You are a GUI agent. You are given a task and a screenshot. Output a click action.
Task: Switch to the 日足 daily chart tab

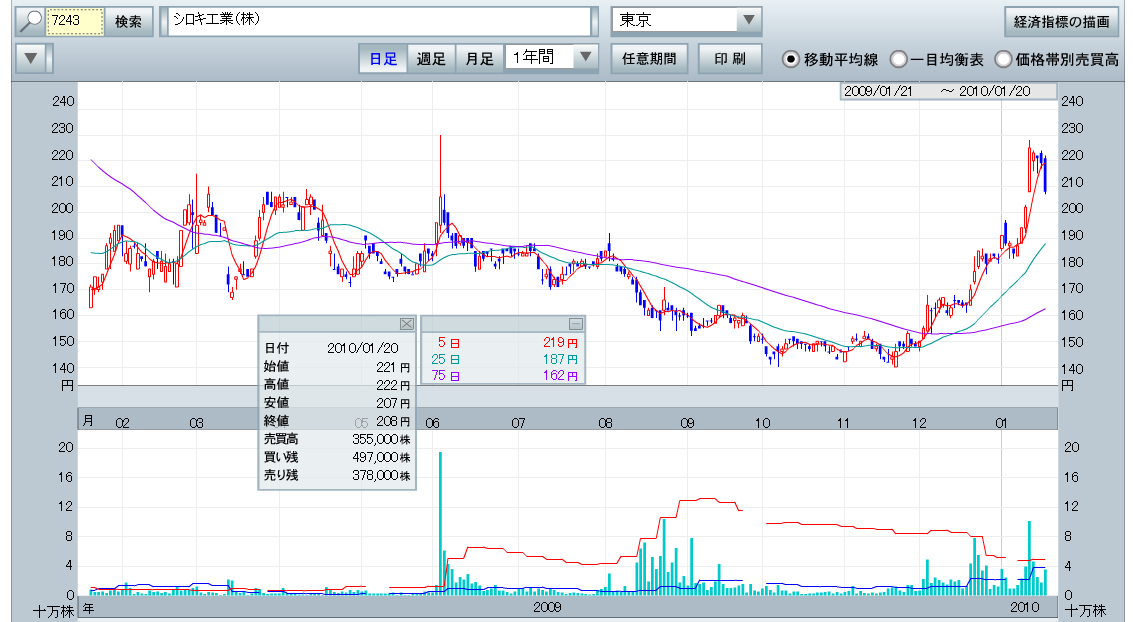pyautogui.click(x=383, y=59)
